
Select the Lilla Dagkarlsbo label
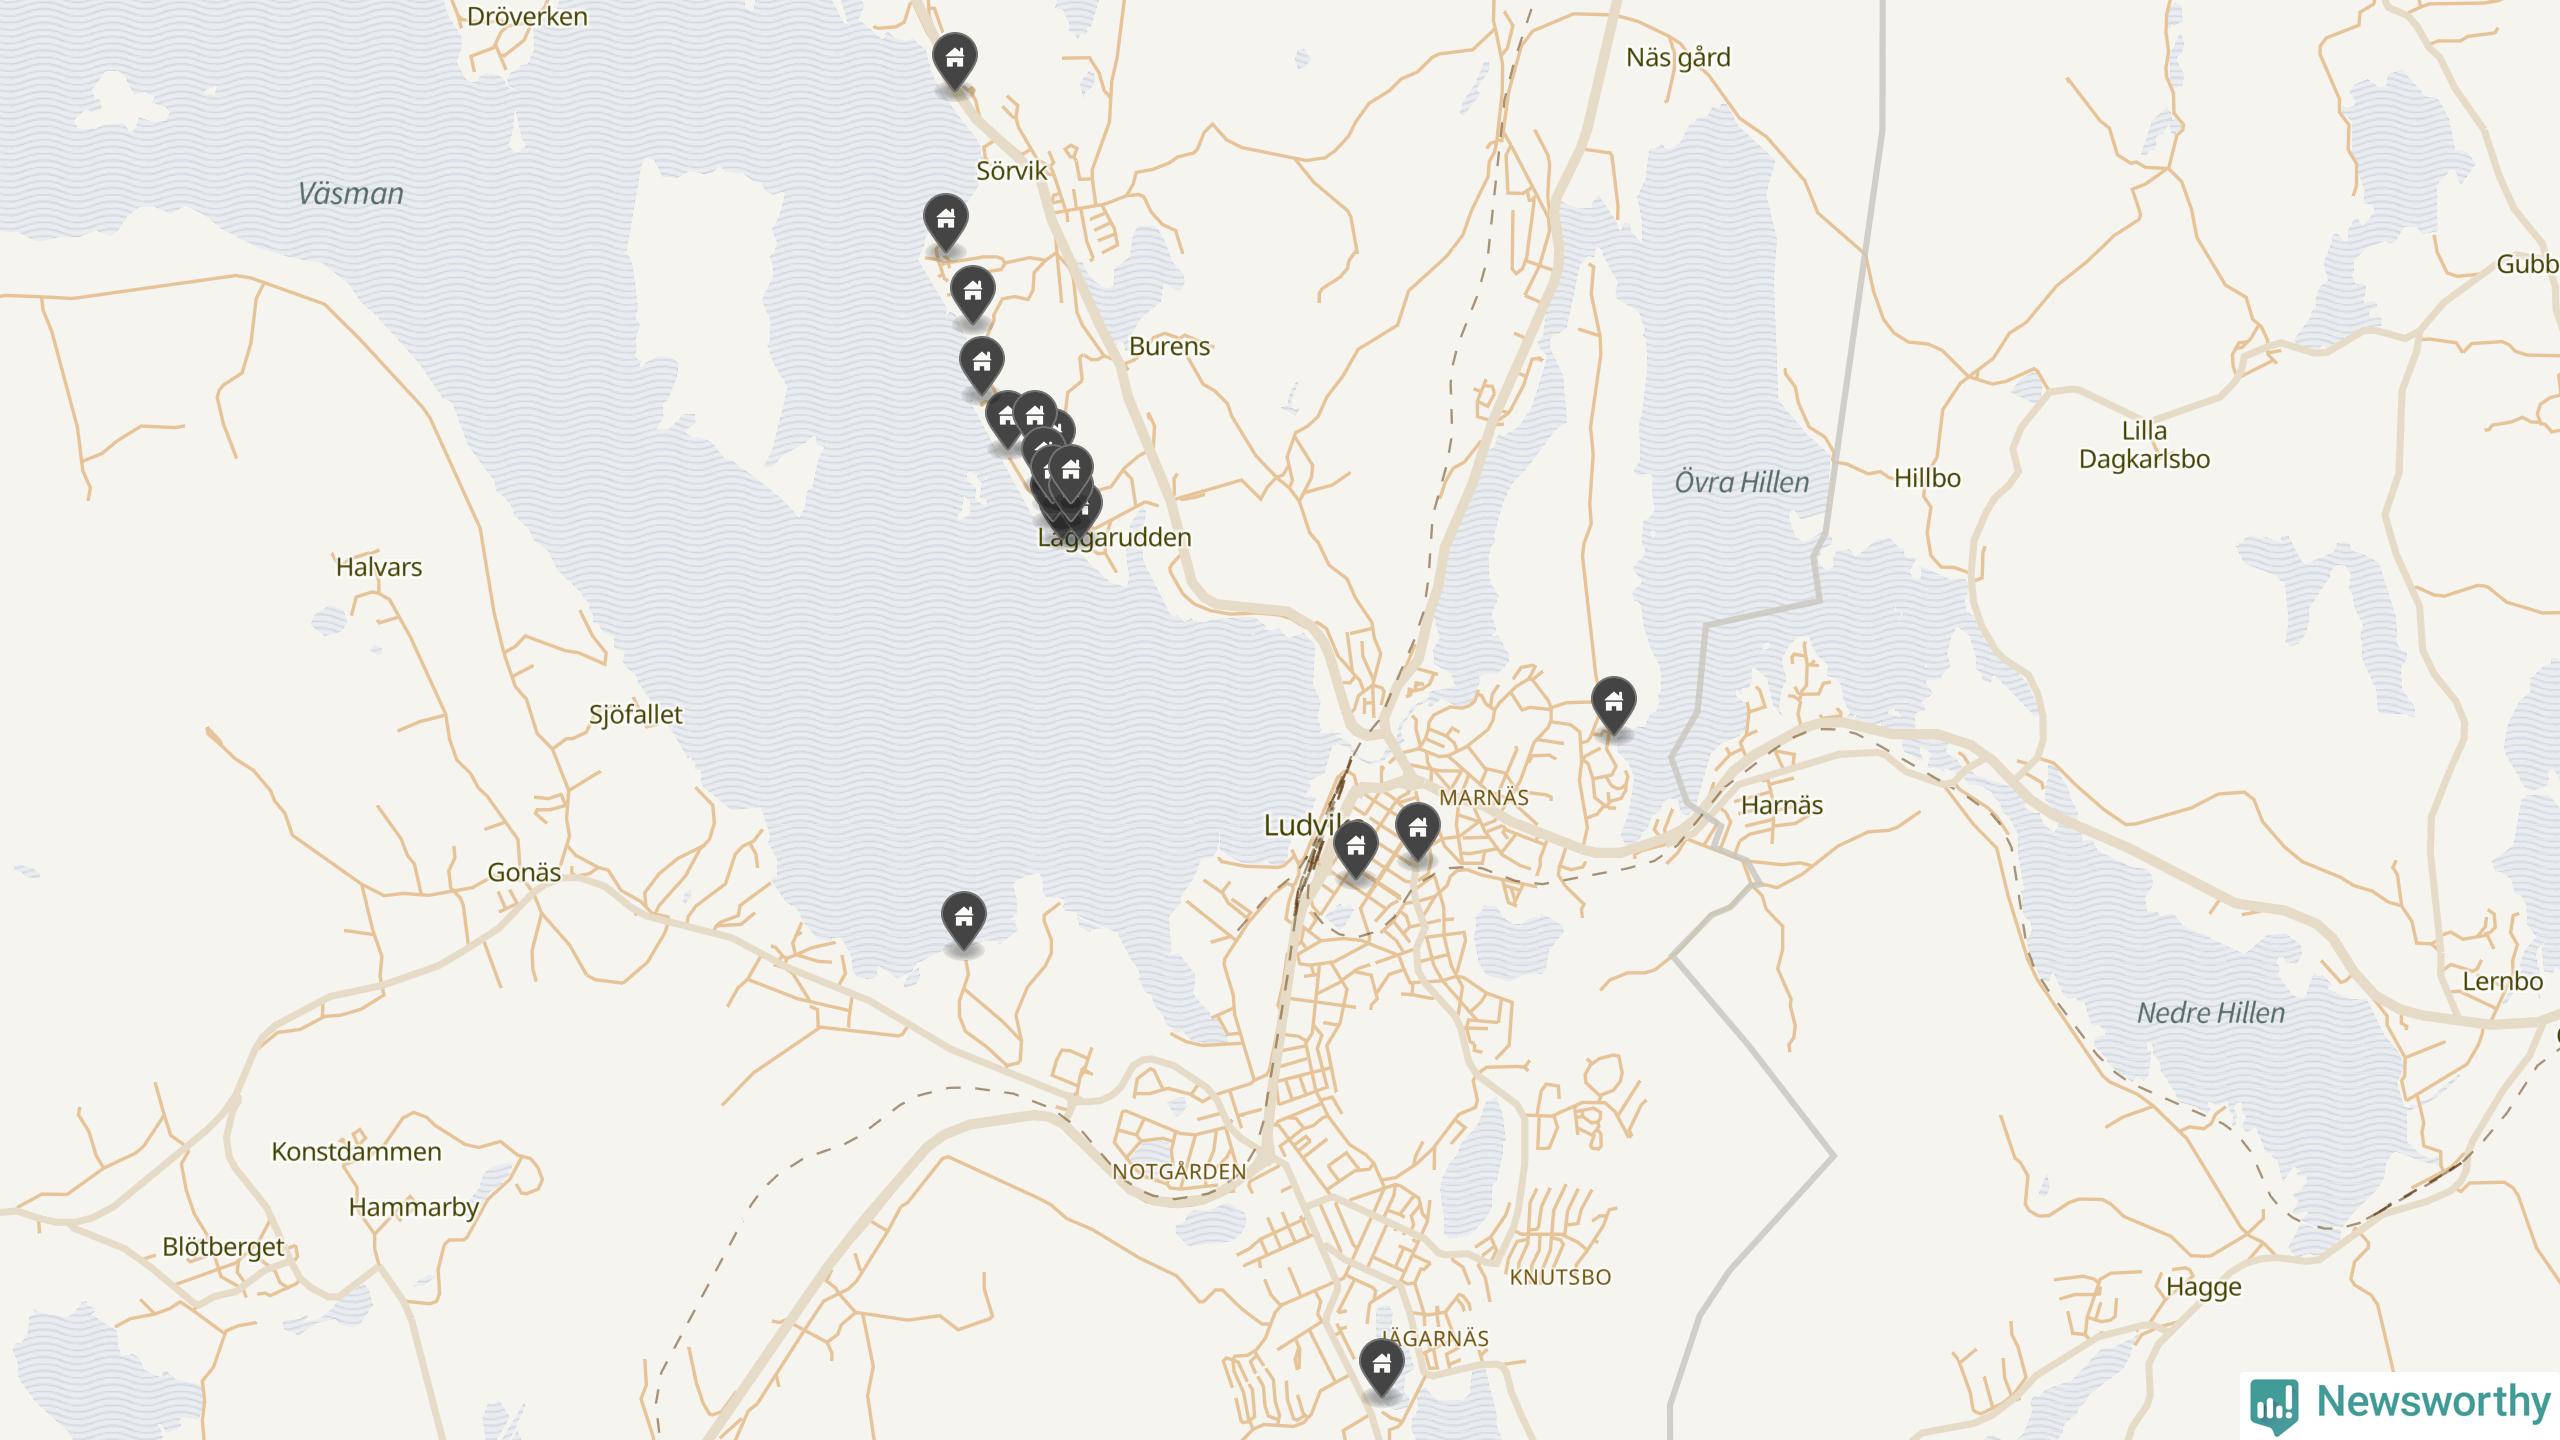[x=2145, y=445]
